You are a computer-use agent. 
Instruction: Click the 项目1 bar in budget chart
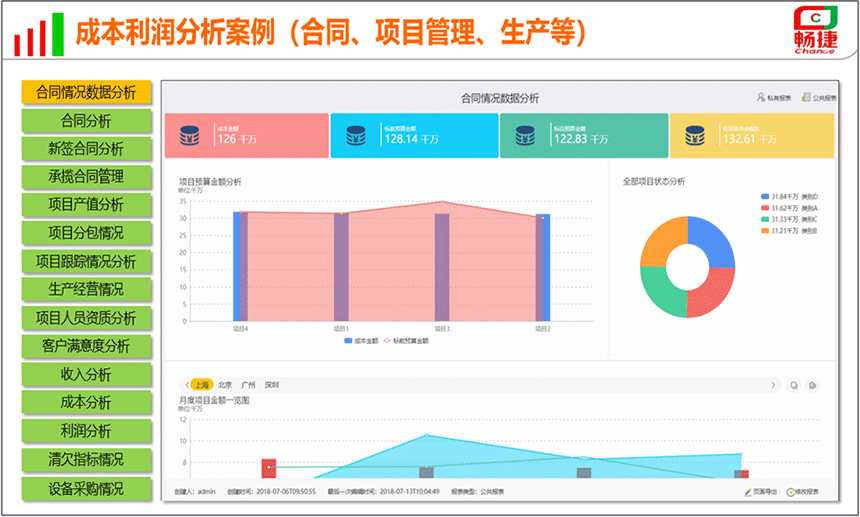coord(341,267)
